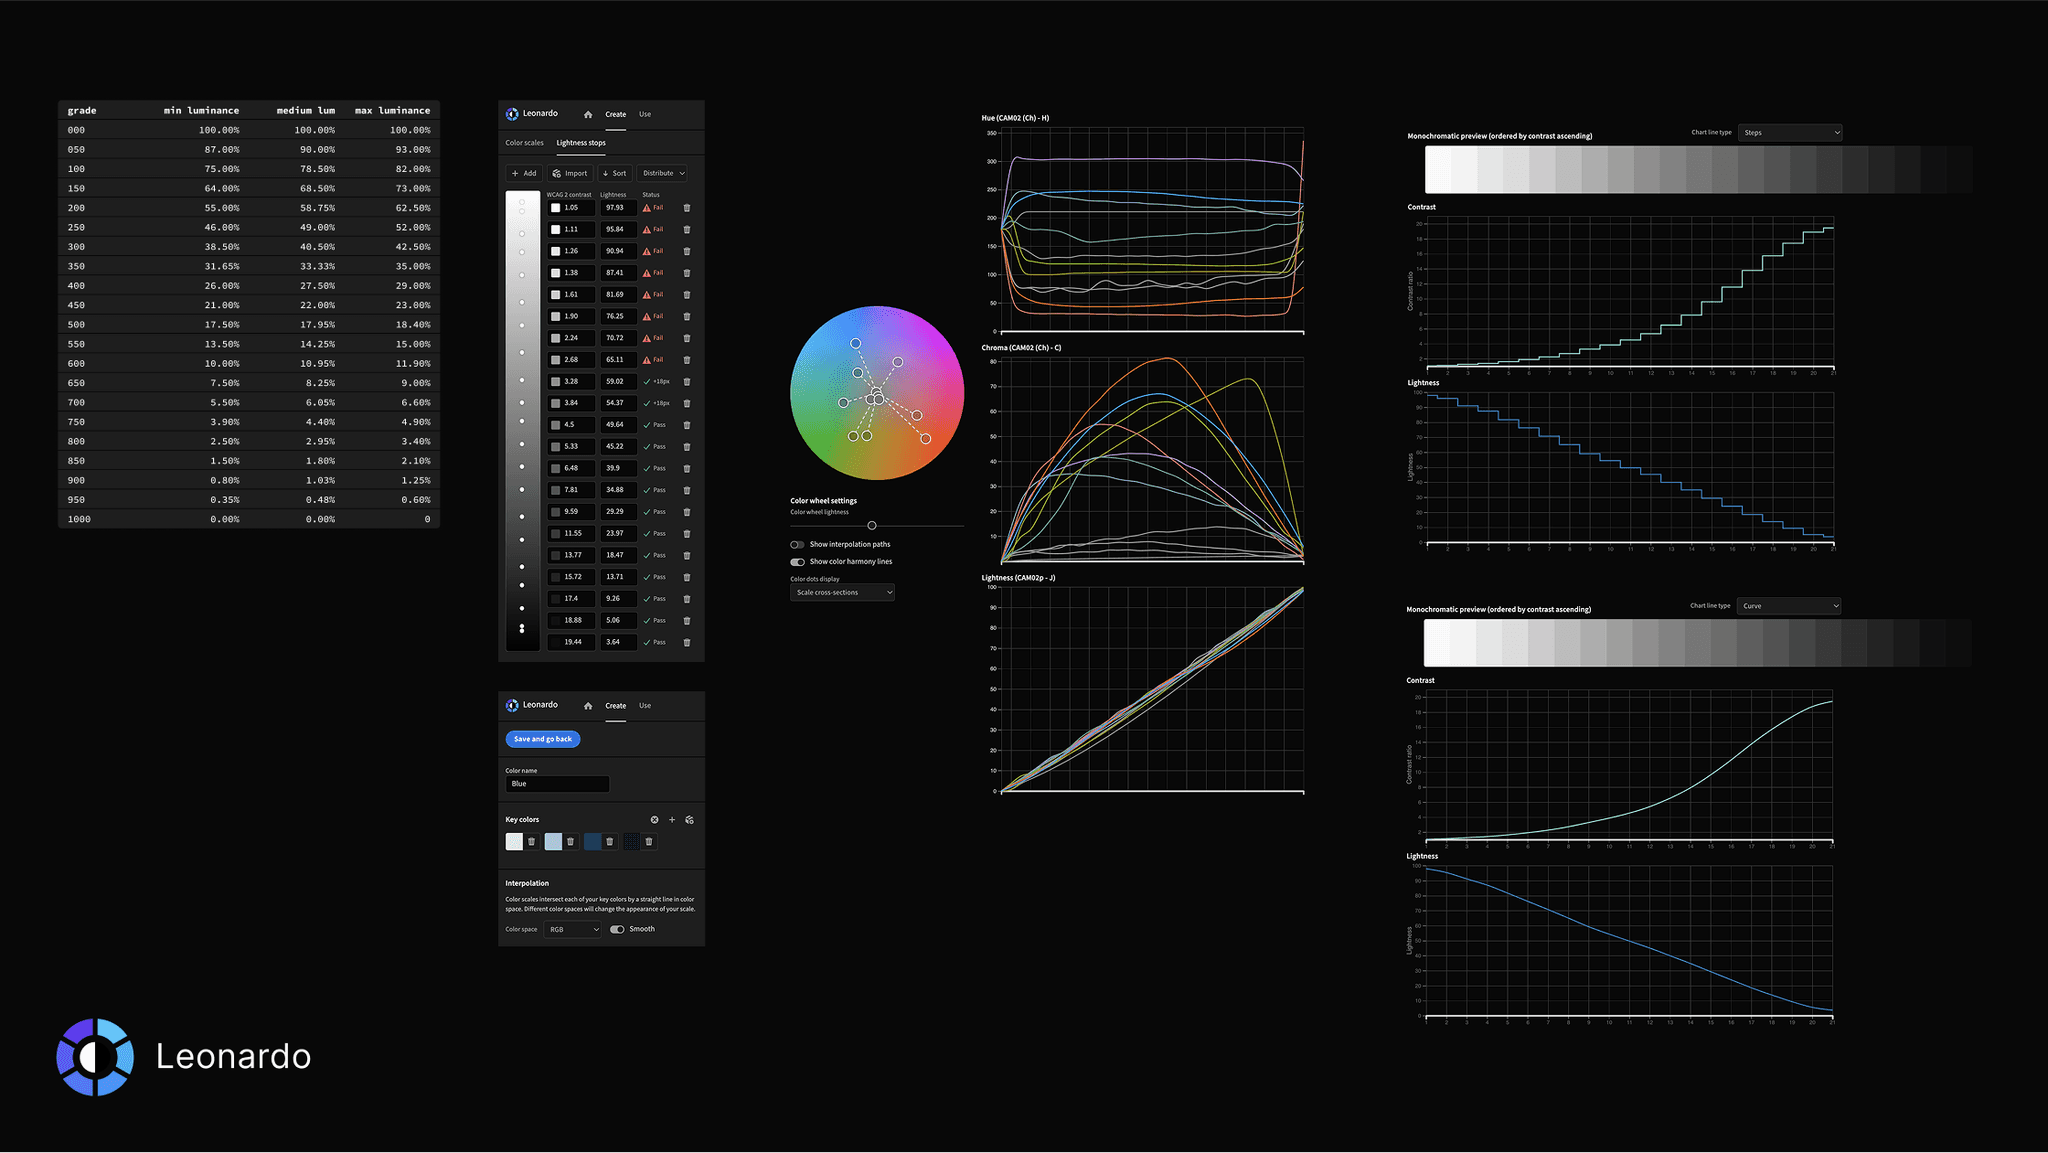Edit the Lightness field showing 49.64

coord(619,425)
